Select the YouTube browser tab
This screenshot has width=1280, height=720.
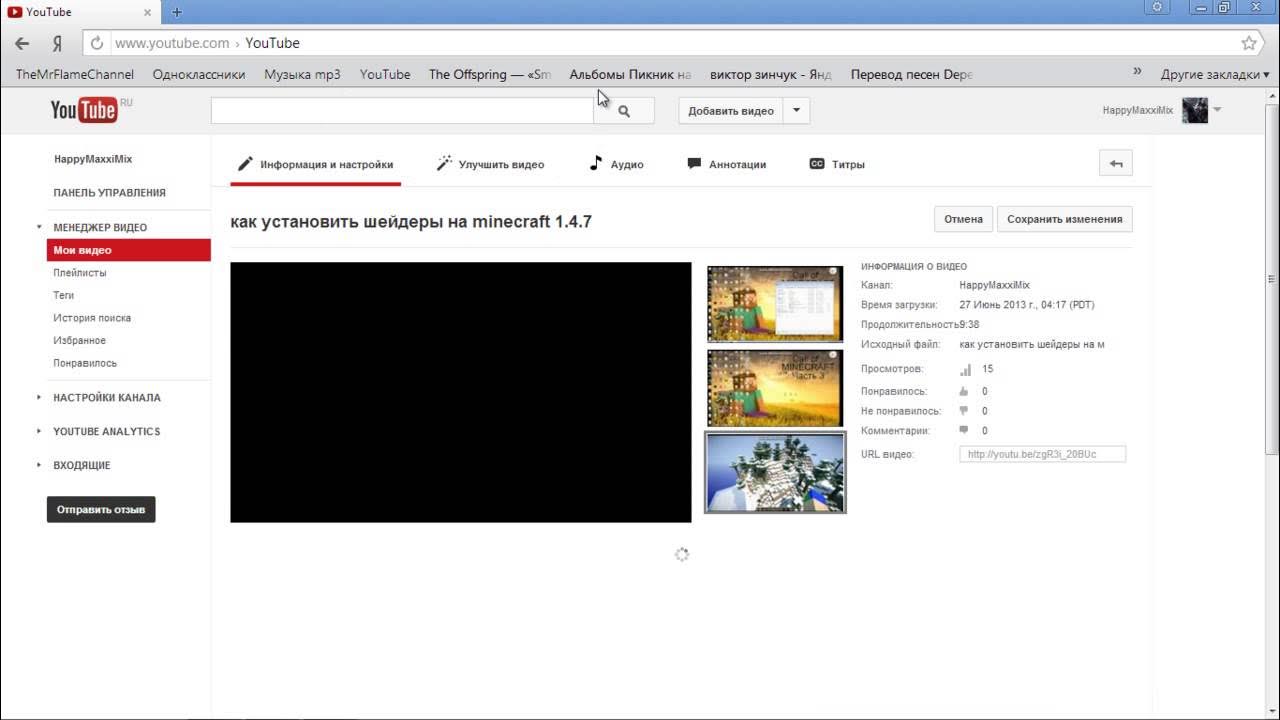pyautogui.click(x=80, y=12)
